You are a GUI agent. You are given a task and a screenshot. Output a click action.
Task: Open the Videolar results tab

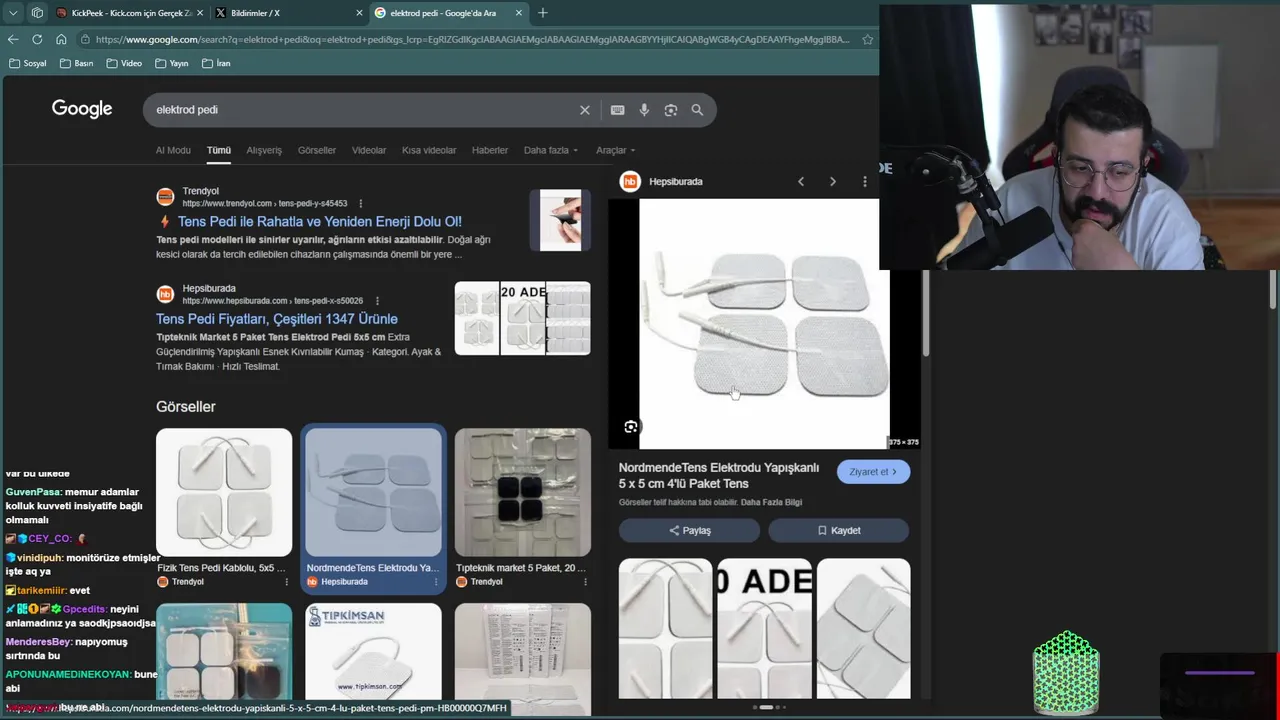click(x=369, y=150)
